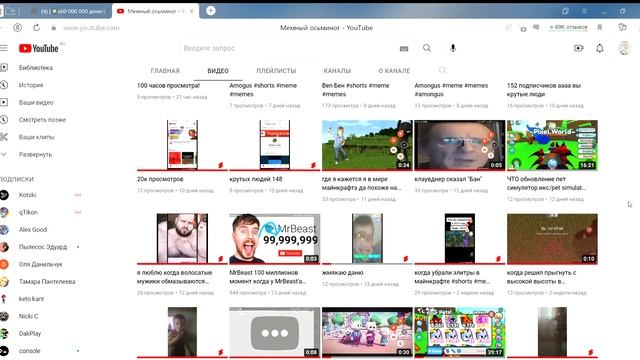
Task: Click the create video camera icon
Action: [579, 48]
